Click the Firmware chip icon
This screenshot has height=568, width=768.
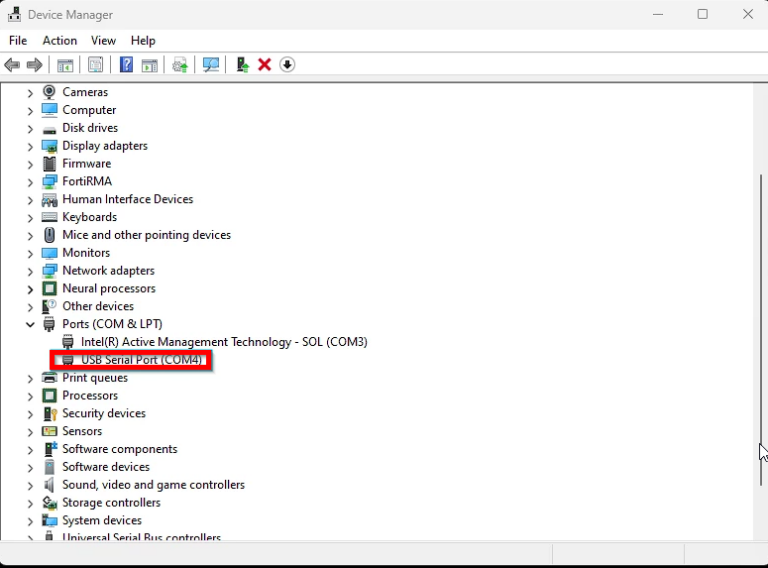click(49, 164)
